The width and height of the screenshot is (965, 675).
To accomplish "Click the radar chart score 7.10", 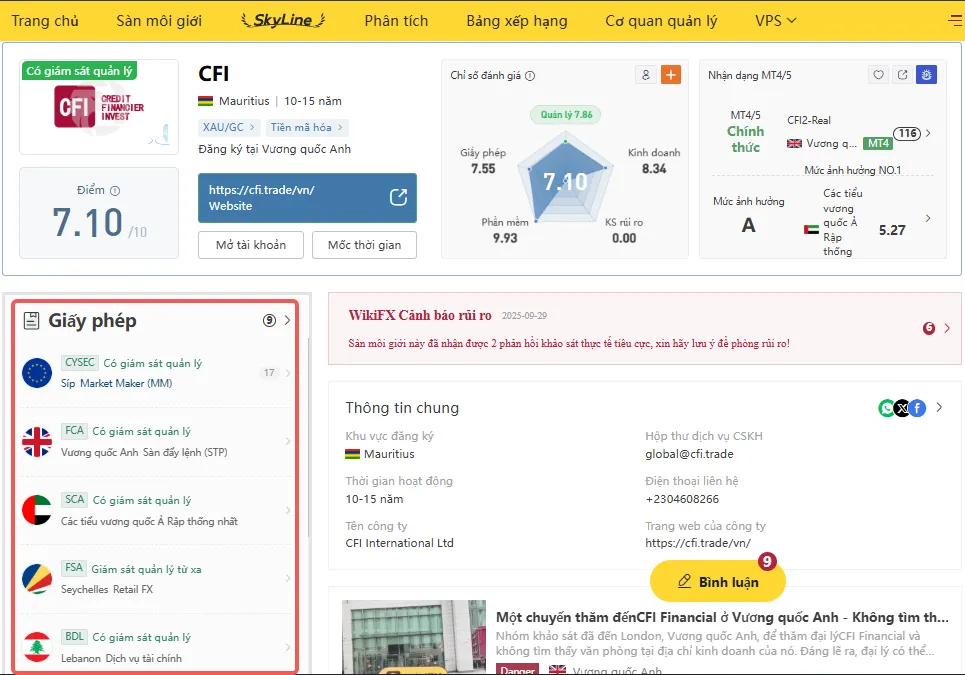I will pos(565,182).
